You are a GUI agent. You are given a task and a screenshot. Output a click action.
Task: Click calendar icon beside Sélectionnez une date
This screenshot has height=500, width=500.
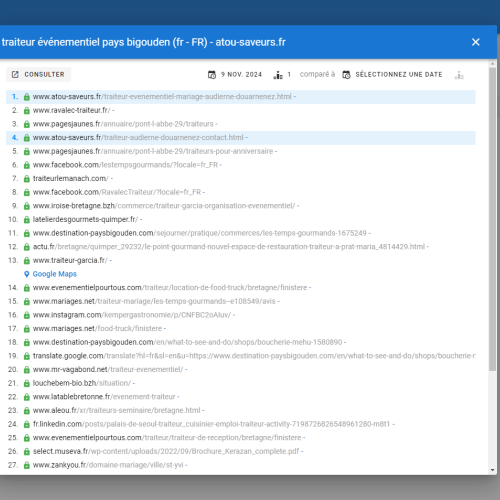[x=346, y=75]
